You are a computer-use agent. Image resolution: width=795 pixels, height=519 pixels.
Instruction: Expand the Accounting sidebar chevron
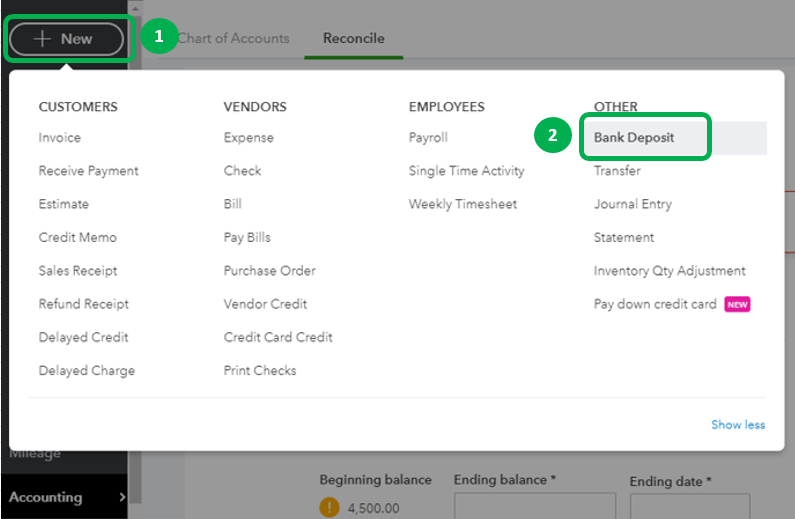(x=122, y=497)
